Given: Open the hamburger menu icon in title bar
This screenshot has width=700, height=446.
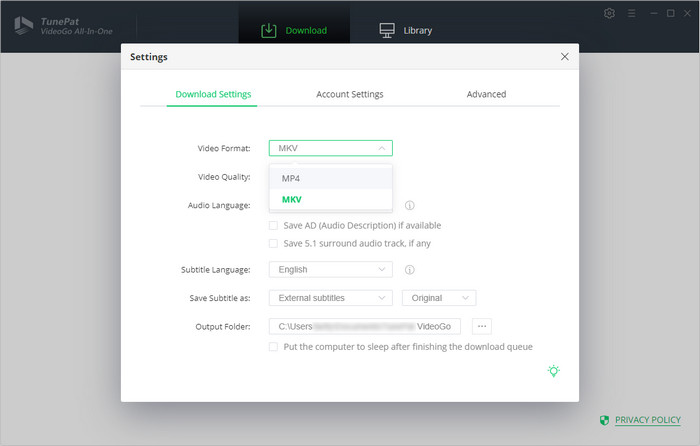Looking at the screenshot, I should click(x=631, y=13).
